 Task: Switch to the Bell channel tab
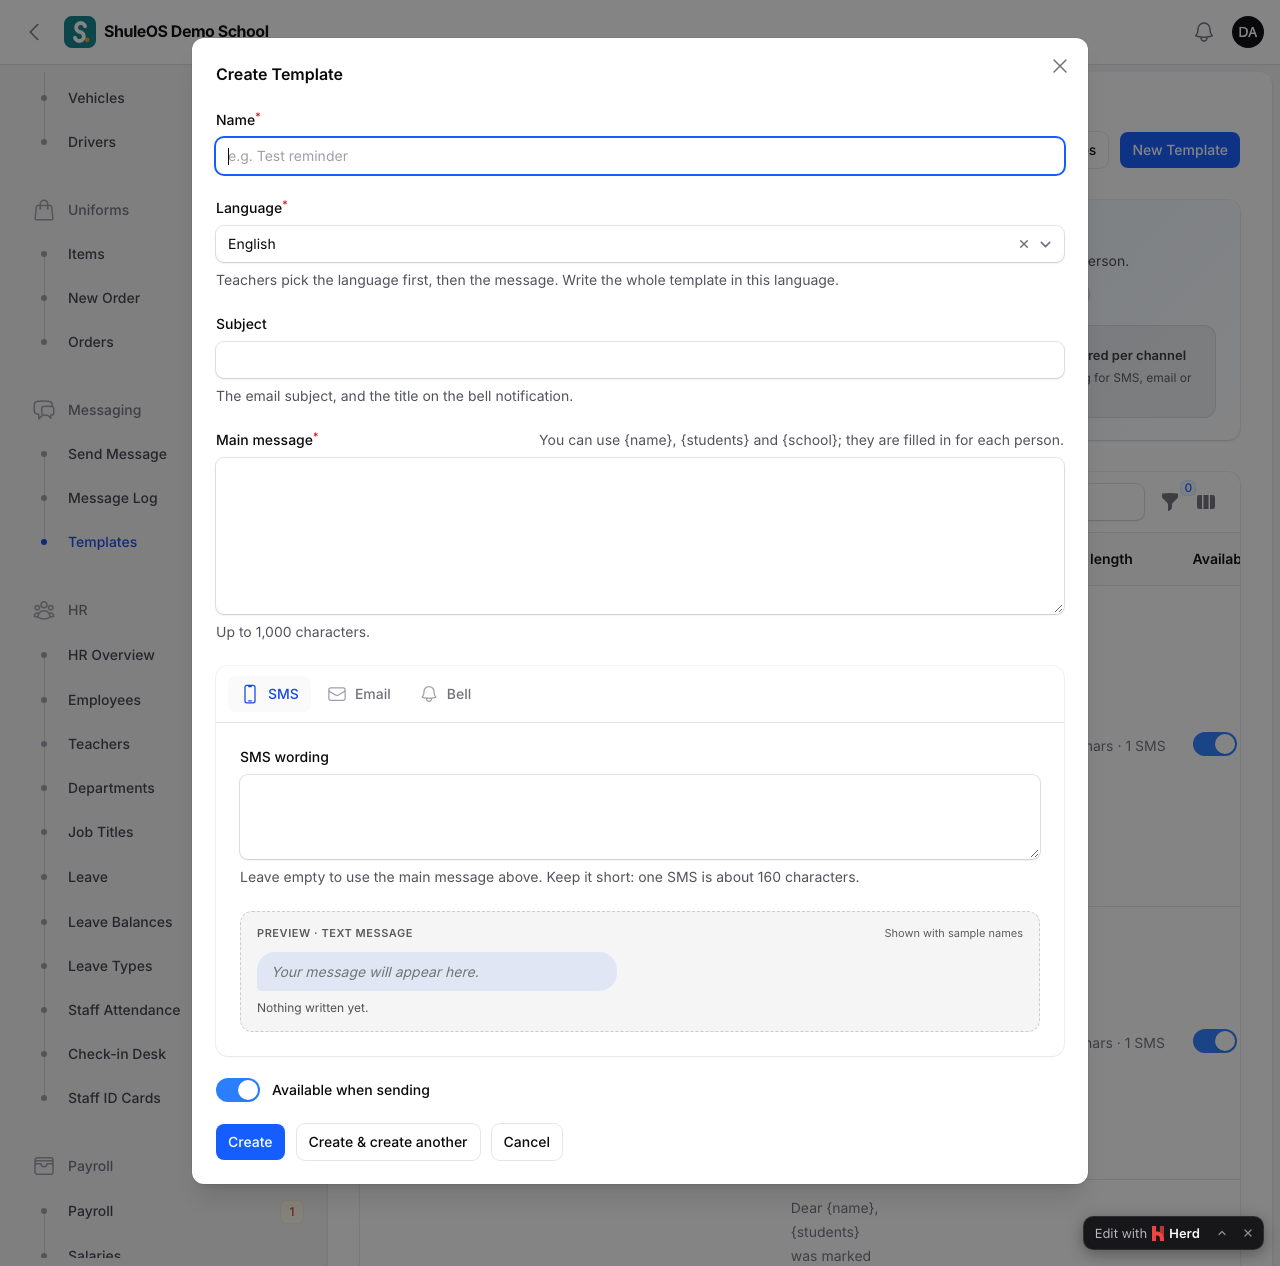tap(446, 694)
